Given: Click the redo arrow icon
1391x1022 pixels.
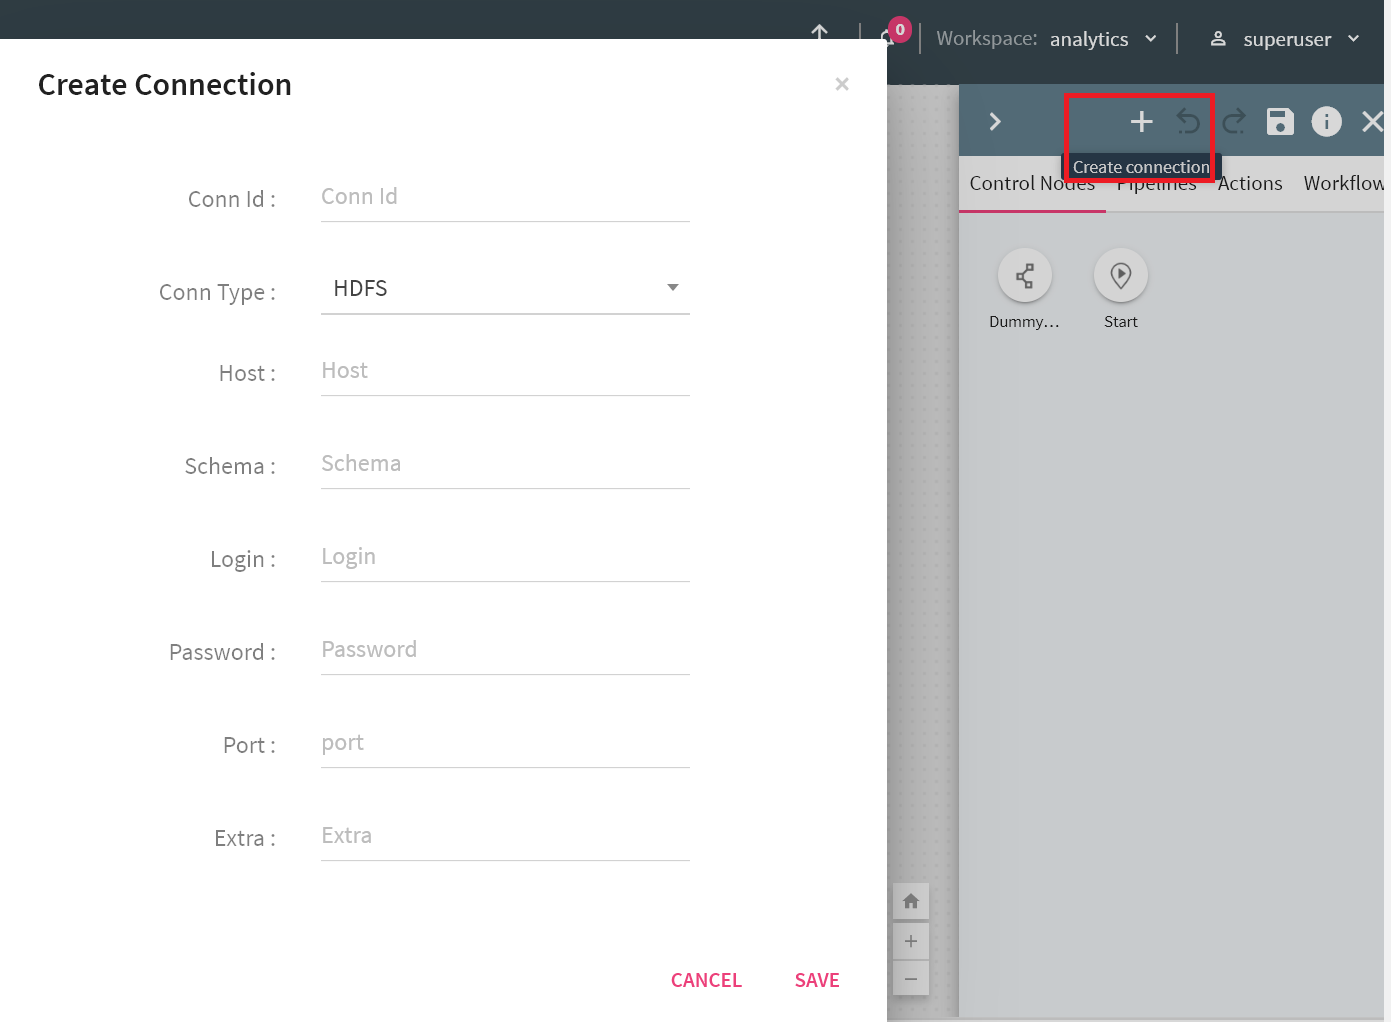Looking at the screenshot, I should click(x=1234, y=122).
